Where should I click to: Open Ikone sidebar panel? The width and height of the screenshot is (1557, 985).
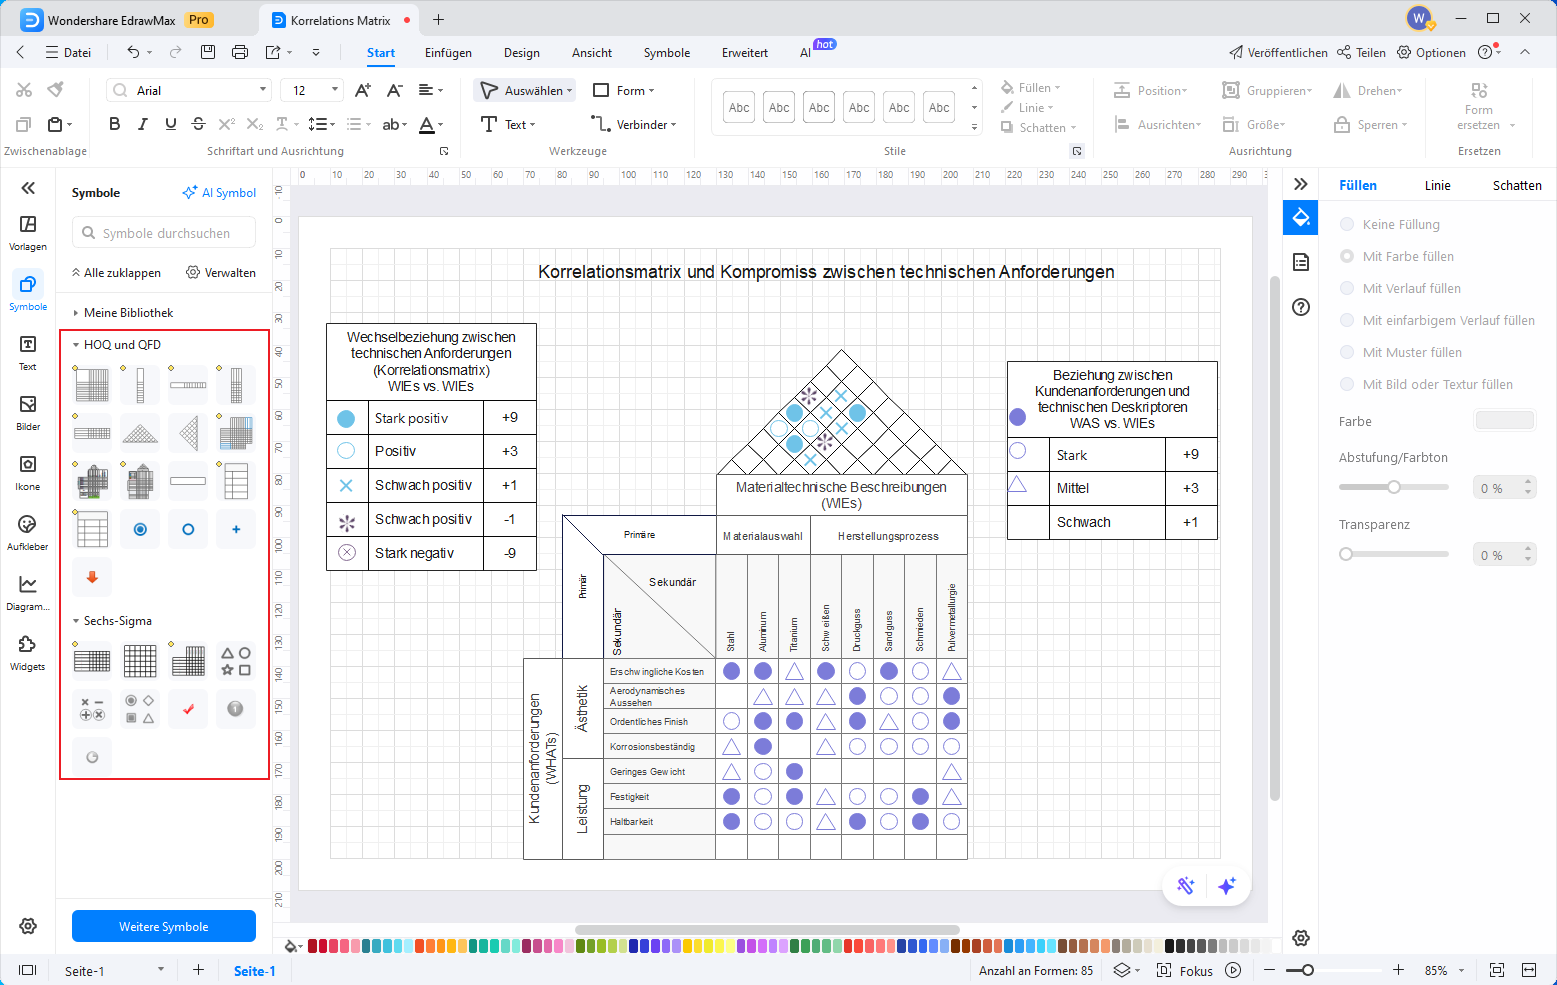click(28, 472)
